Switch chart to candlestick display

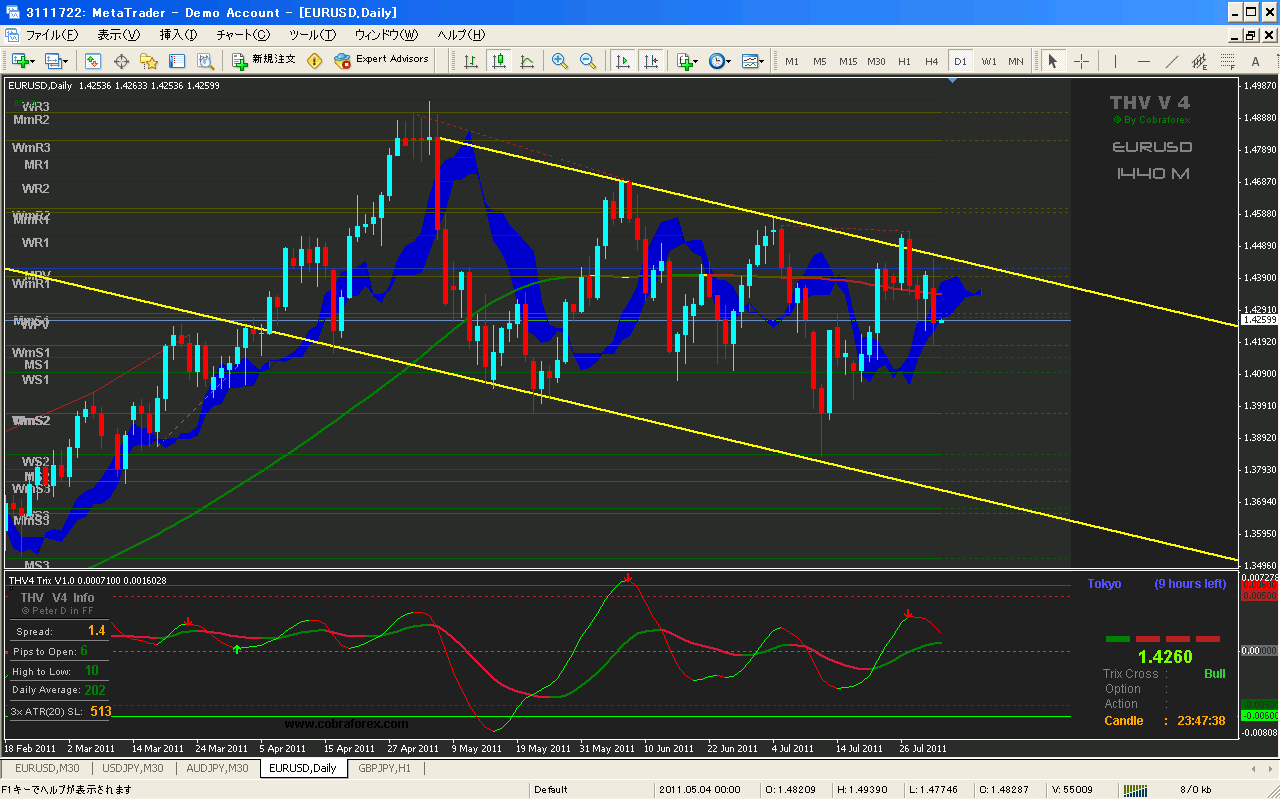499,61
